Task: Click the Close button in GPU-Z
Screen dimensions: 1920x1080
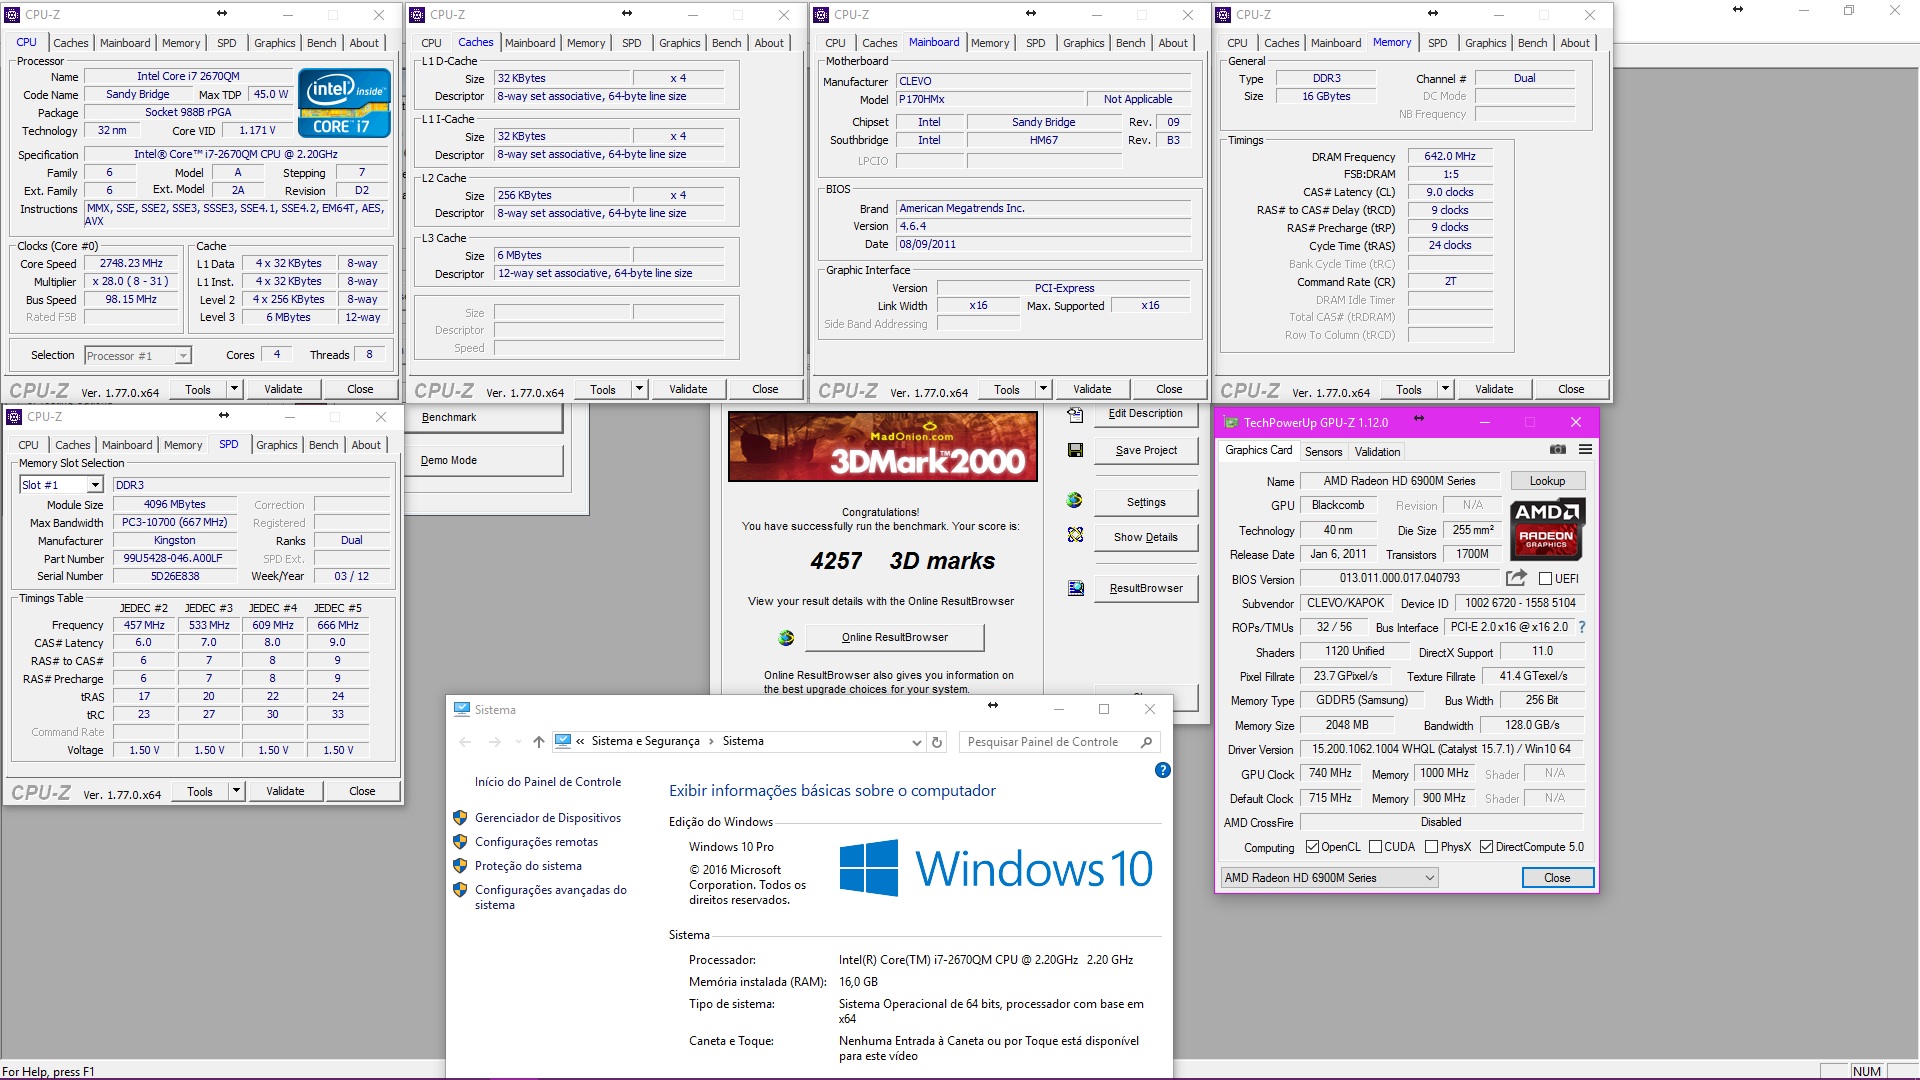Action: click(x=1557, y=878)
